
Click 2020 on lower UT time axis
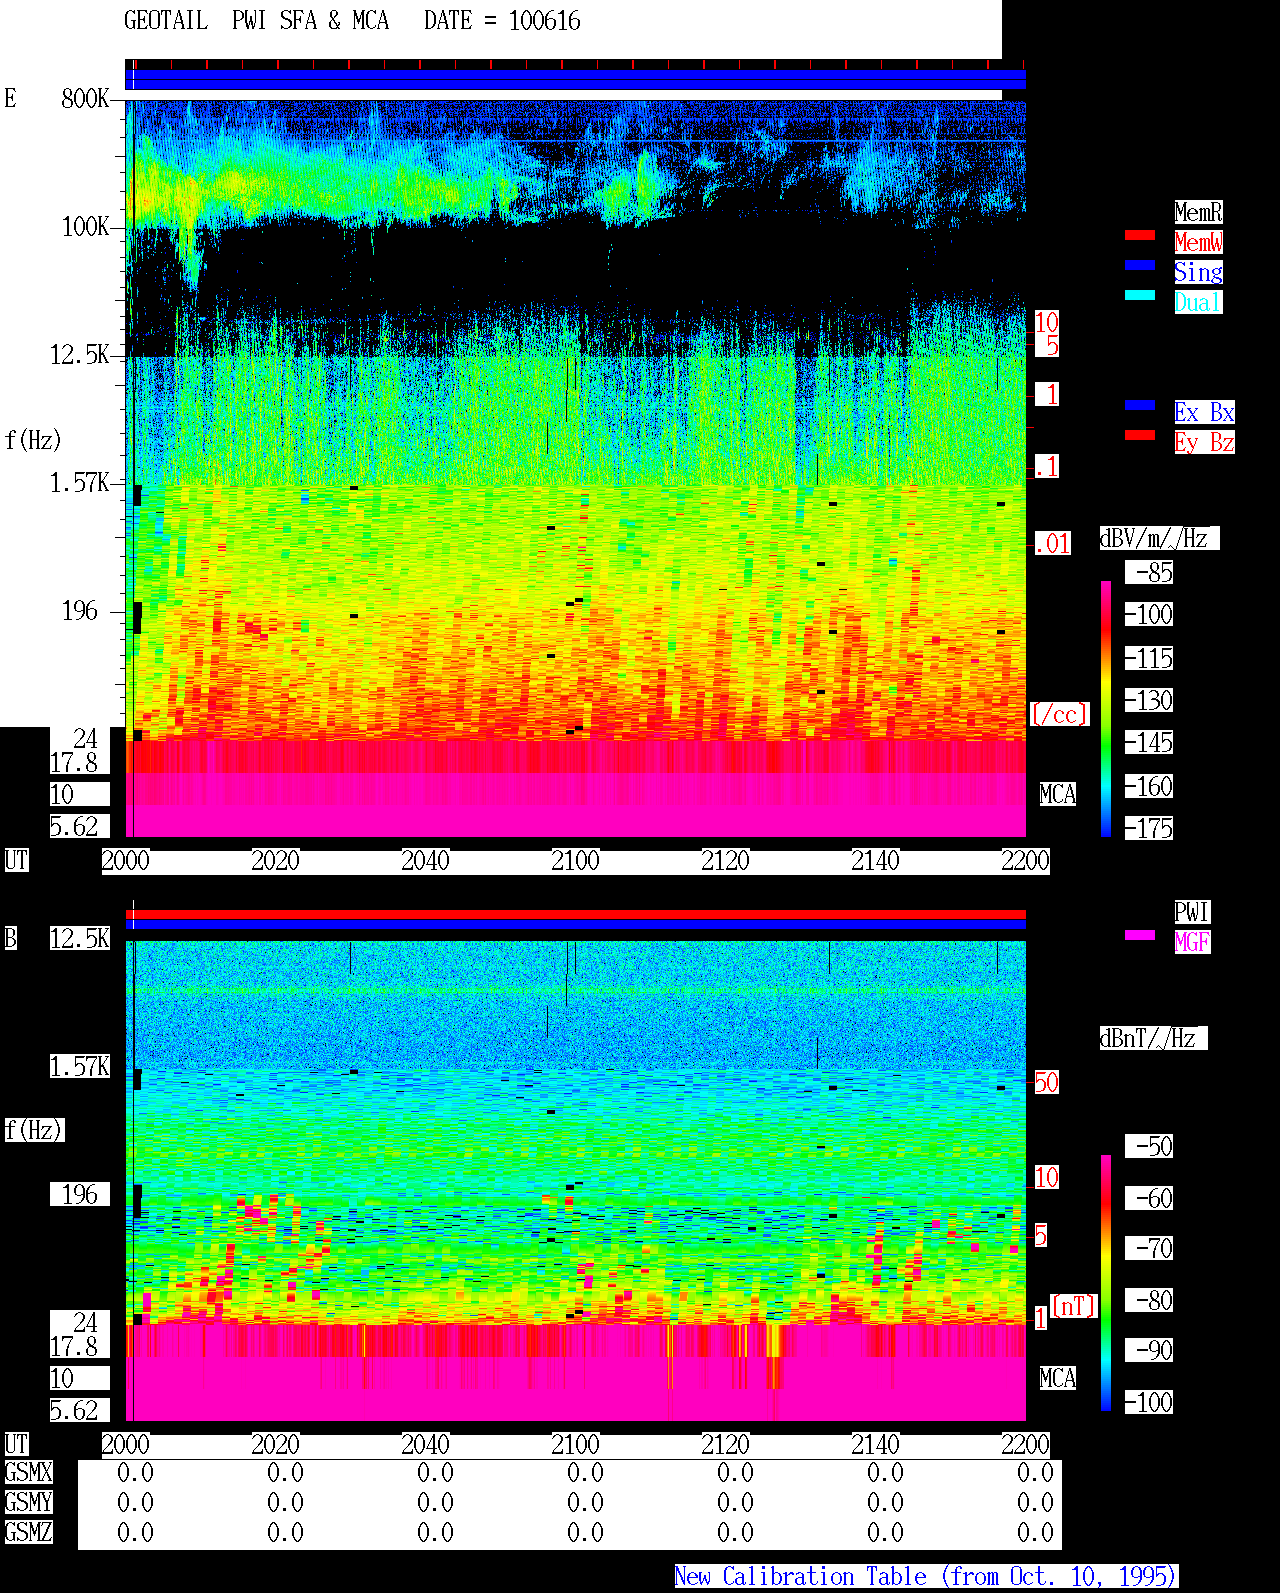(x=276, y=1444)
